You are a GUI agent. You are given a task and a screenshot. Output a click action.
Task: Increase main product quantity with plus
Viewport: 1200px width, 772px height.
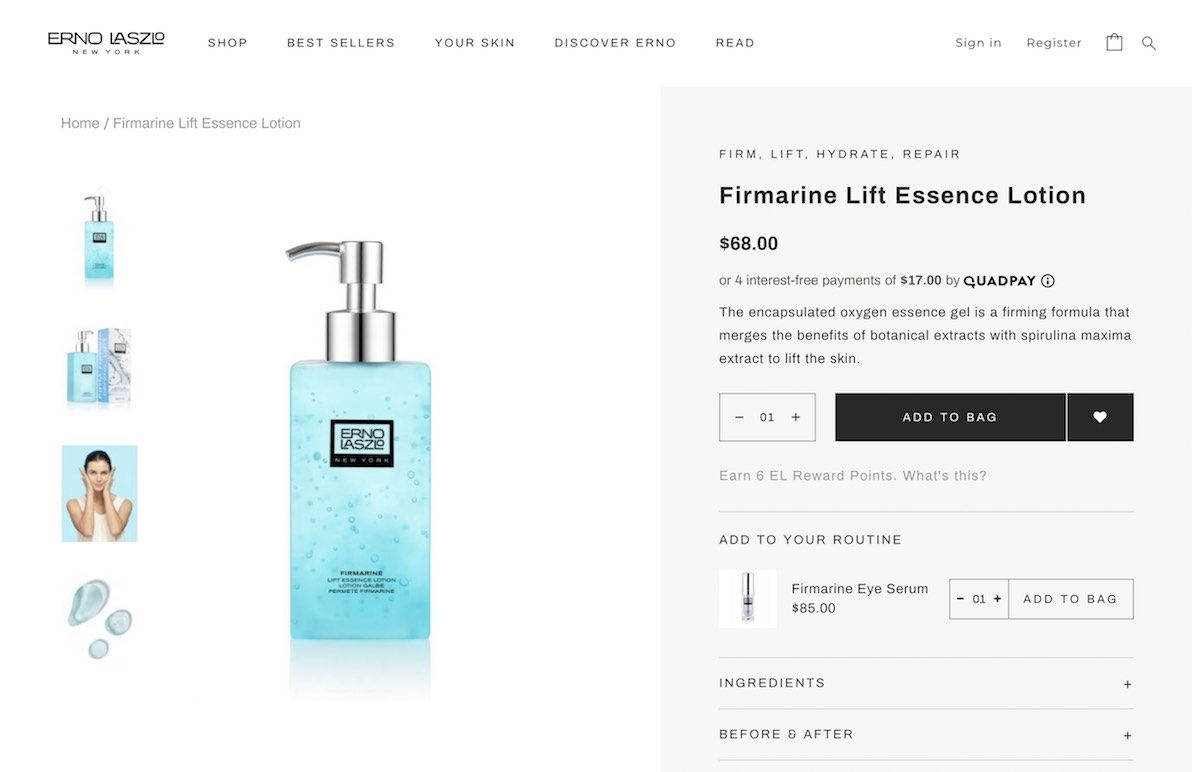[x=796, y=417]
